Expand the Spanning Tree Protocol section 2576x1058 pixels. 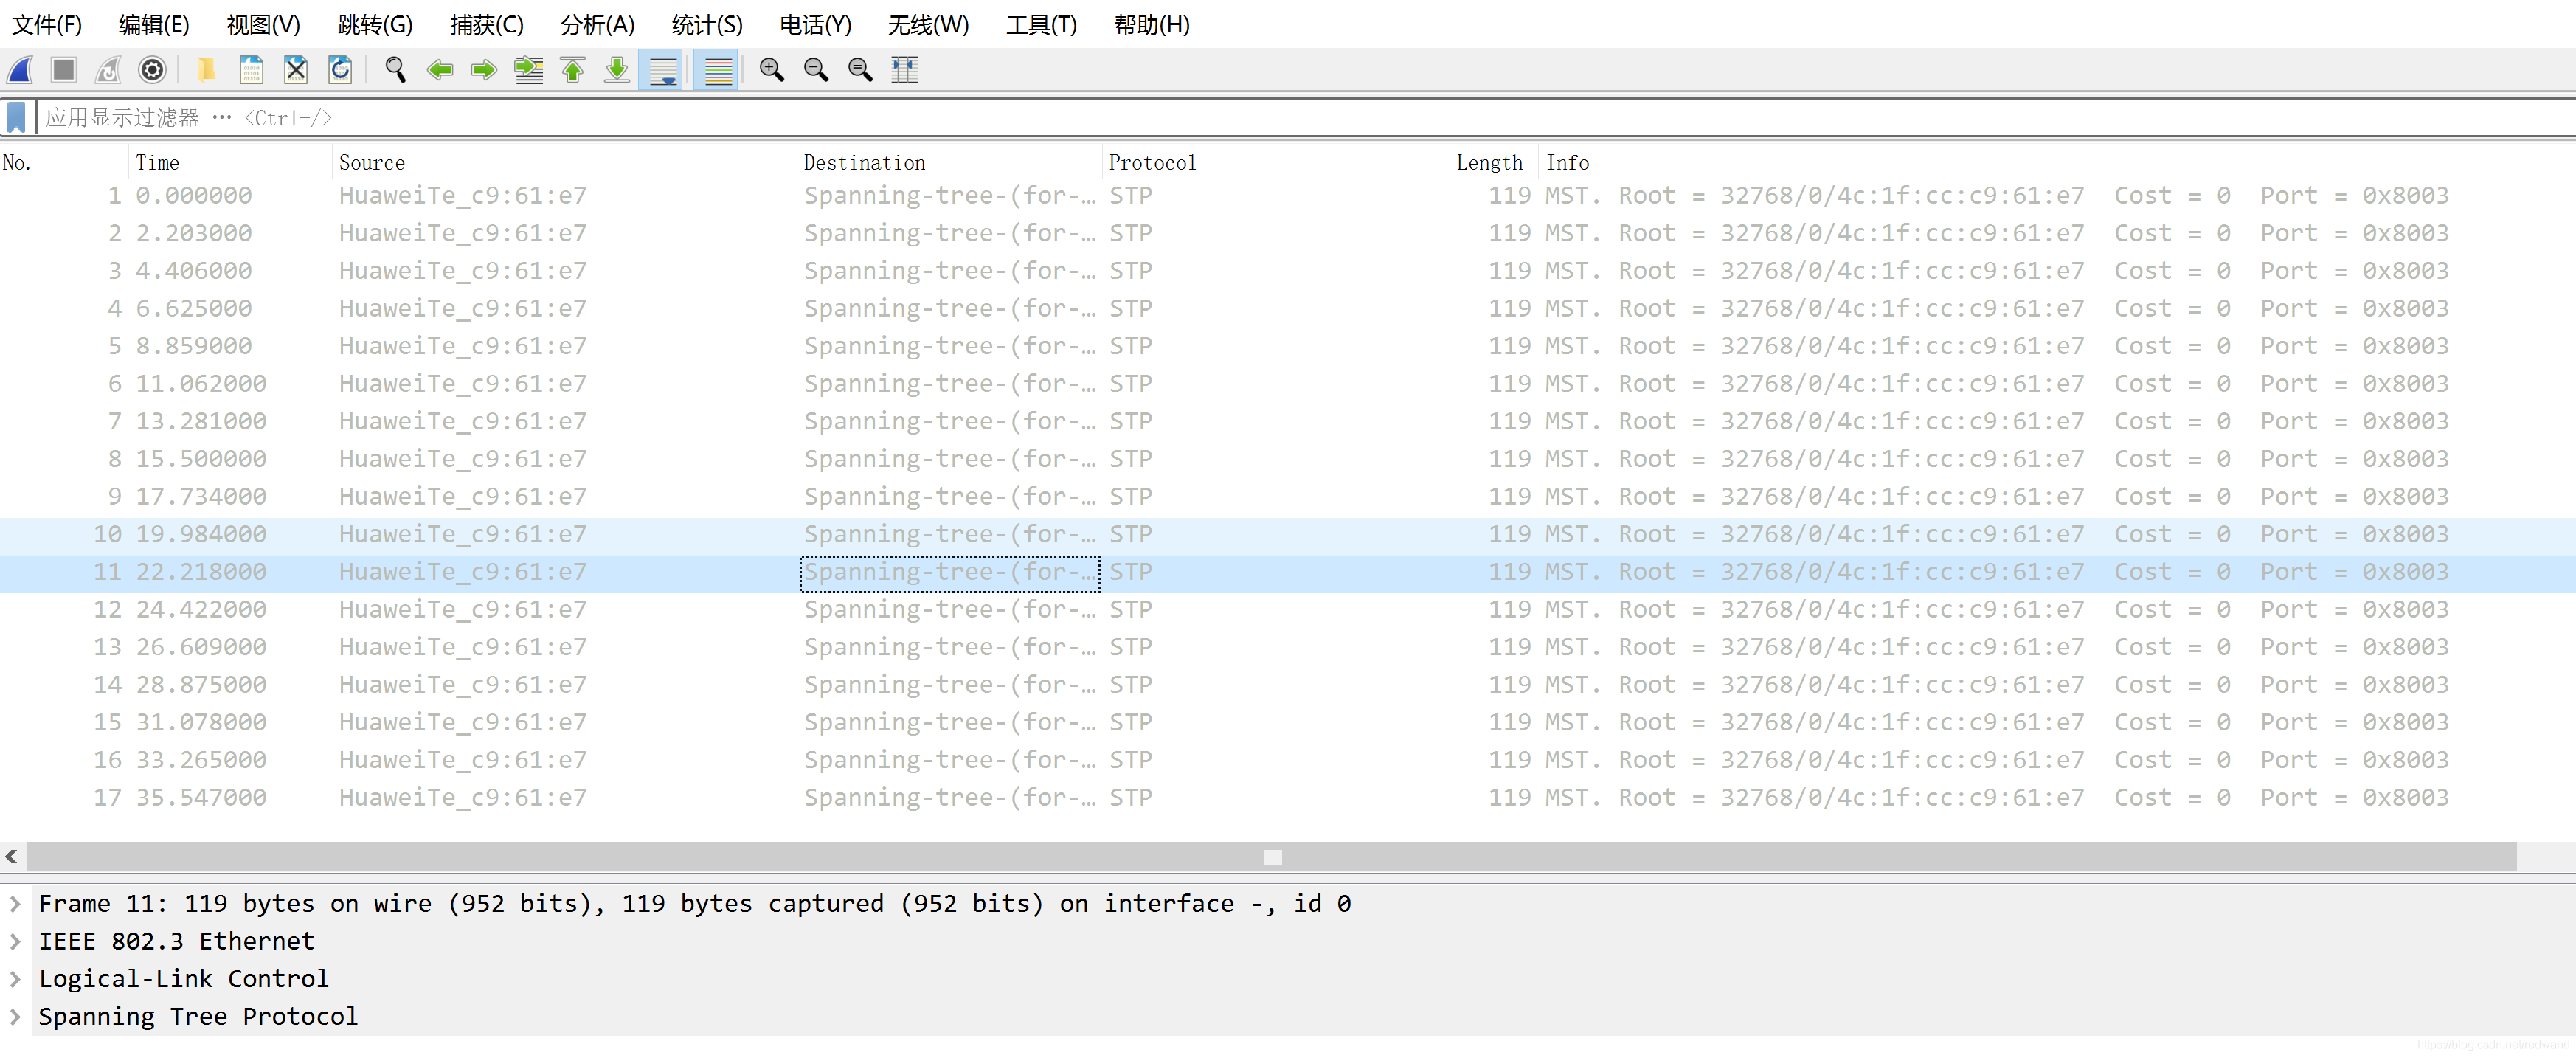(x=15, y=1017)
